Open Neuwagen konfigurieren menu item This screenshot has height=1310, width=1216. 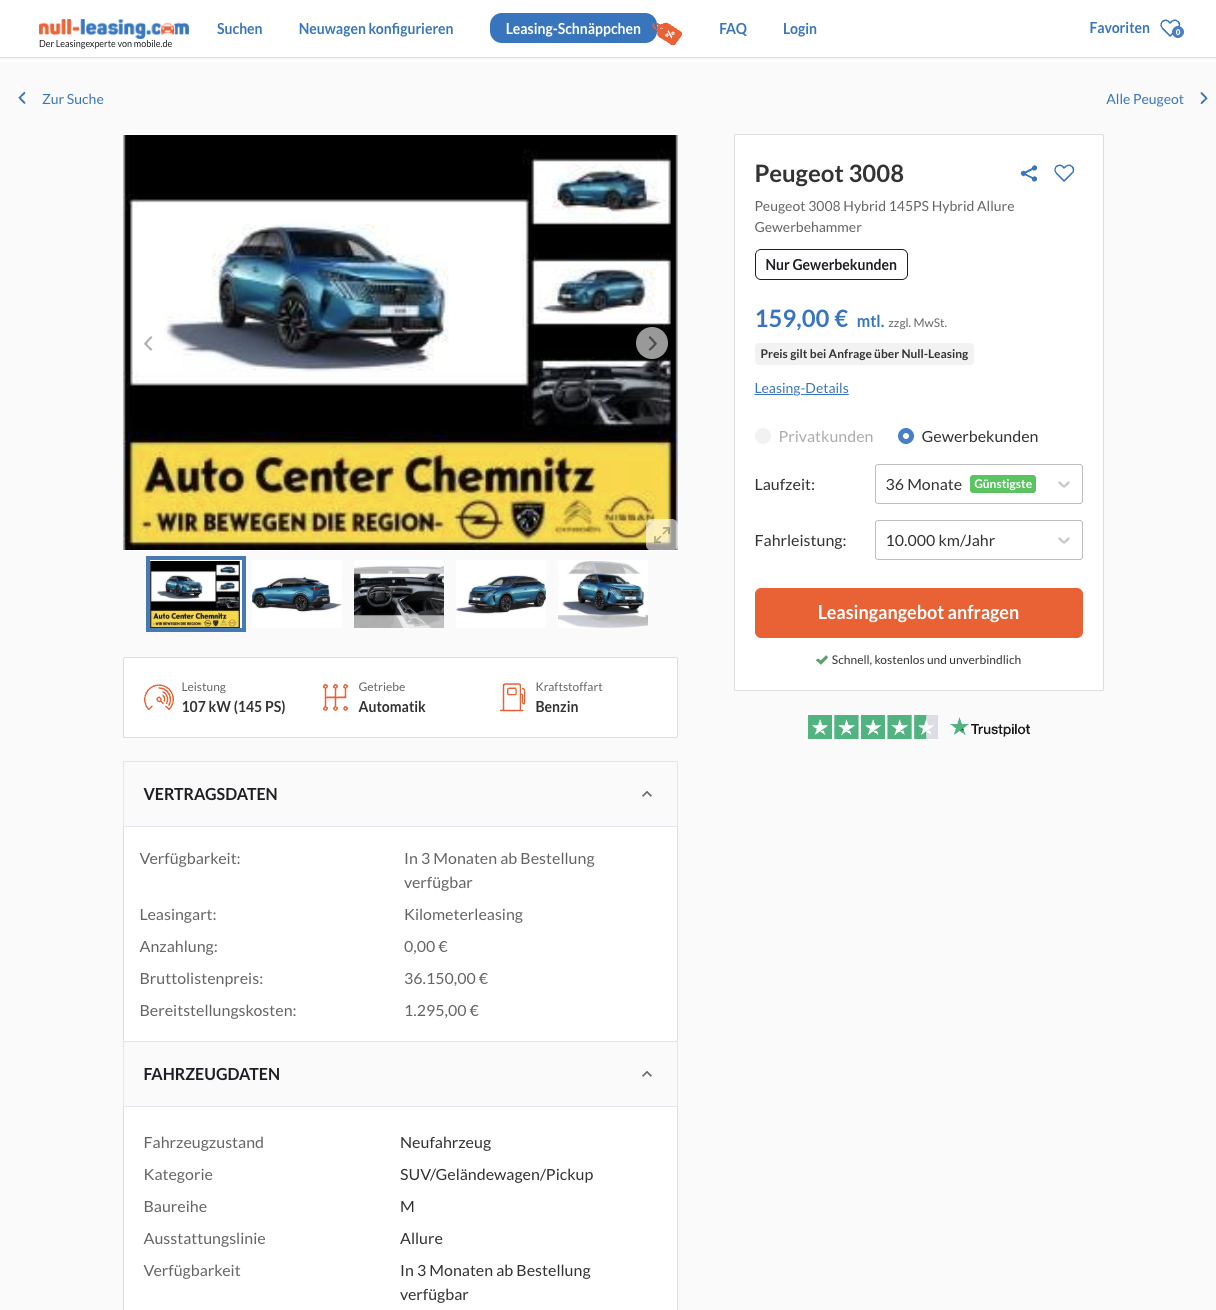[376, 29]
